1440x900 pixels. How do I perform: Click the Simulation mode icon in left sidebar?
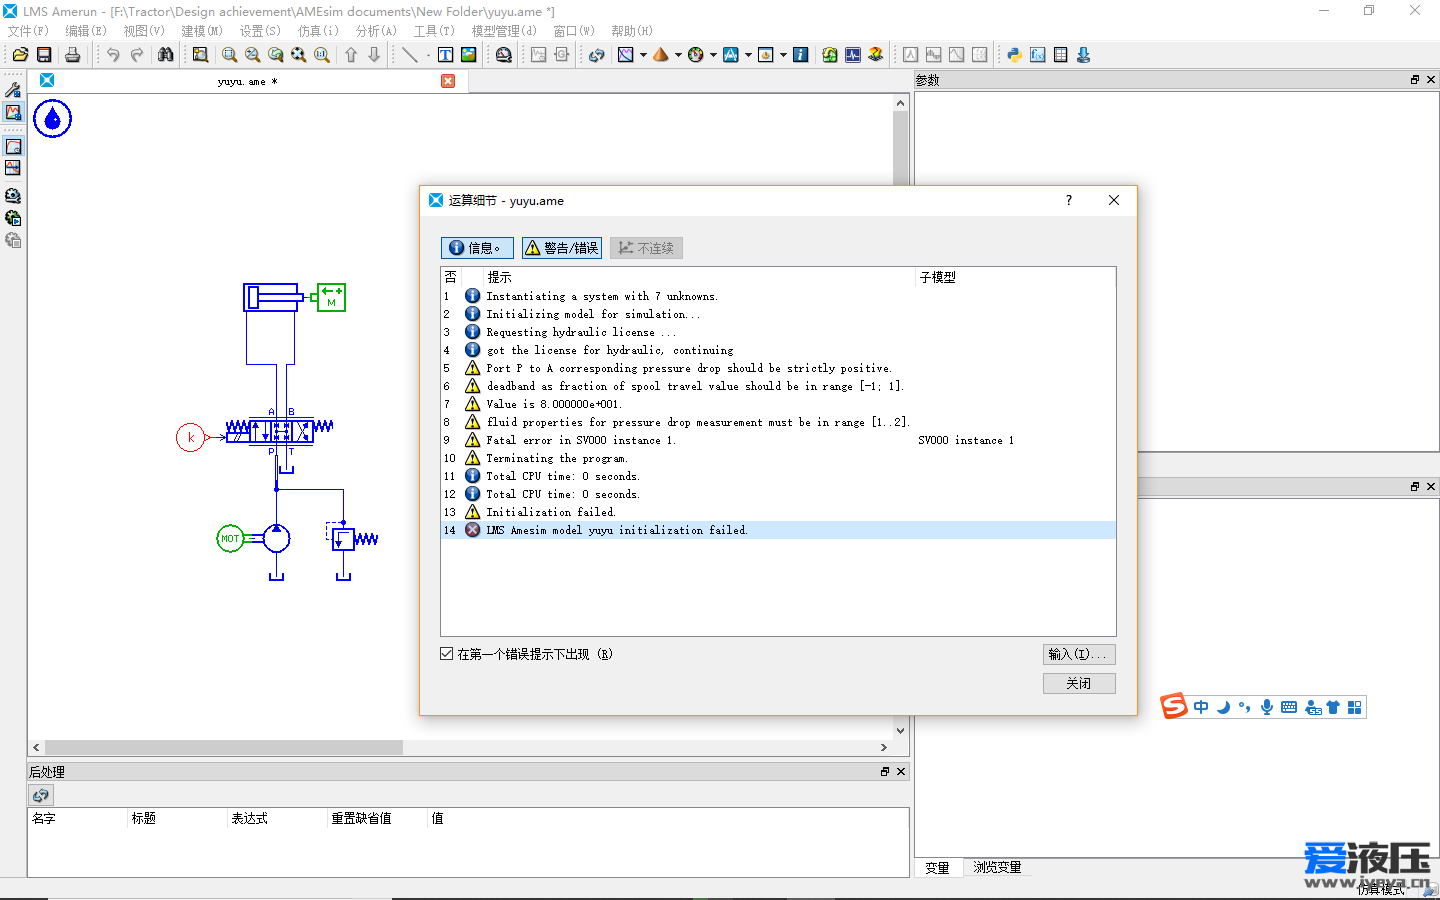pyautogui.click(x=13, y=113)
